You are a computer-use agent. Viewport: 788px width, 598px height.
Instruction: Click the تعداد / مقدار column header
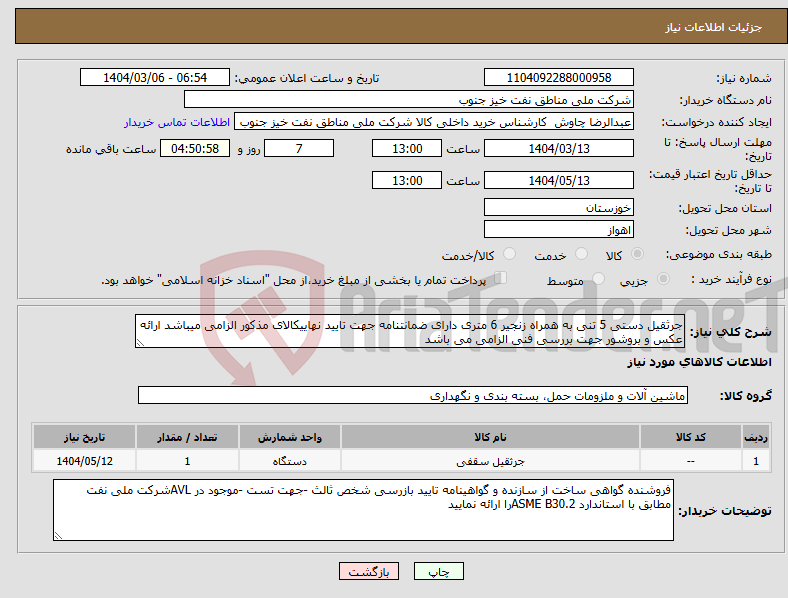[187, 437]
